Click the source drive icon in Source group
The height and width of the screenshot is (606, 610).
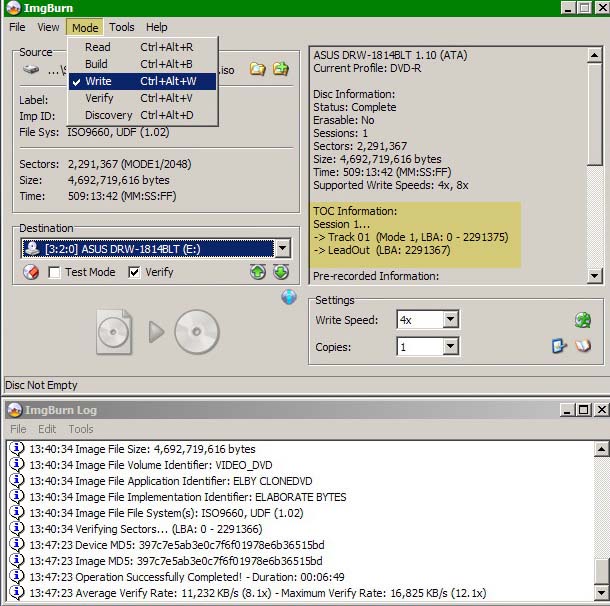pyautogui.click(x=31, y=70)
